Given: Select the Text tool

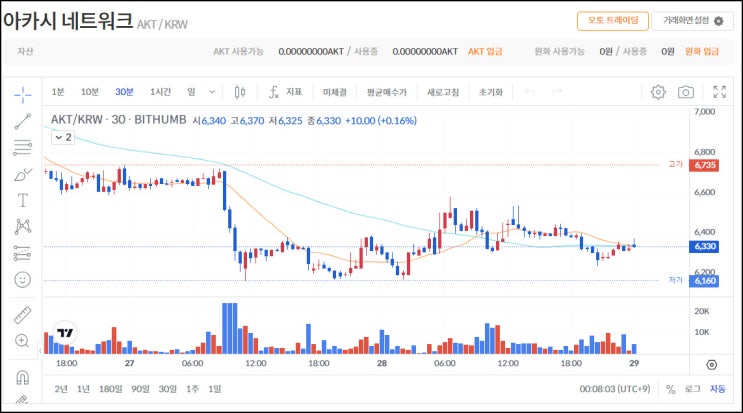Looking at the screenshot, I should click(x=22, y=200).
